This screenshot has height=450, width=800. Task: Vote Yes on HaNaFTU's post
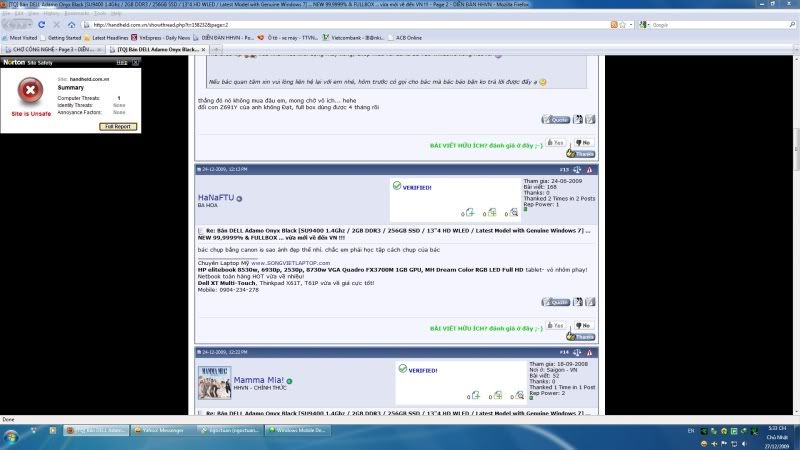556,326
